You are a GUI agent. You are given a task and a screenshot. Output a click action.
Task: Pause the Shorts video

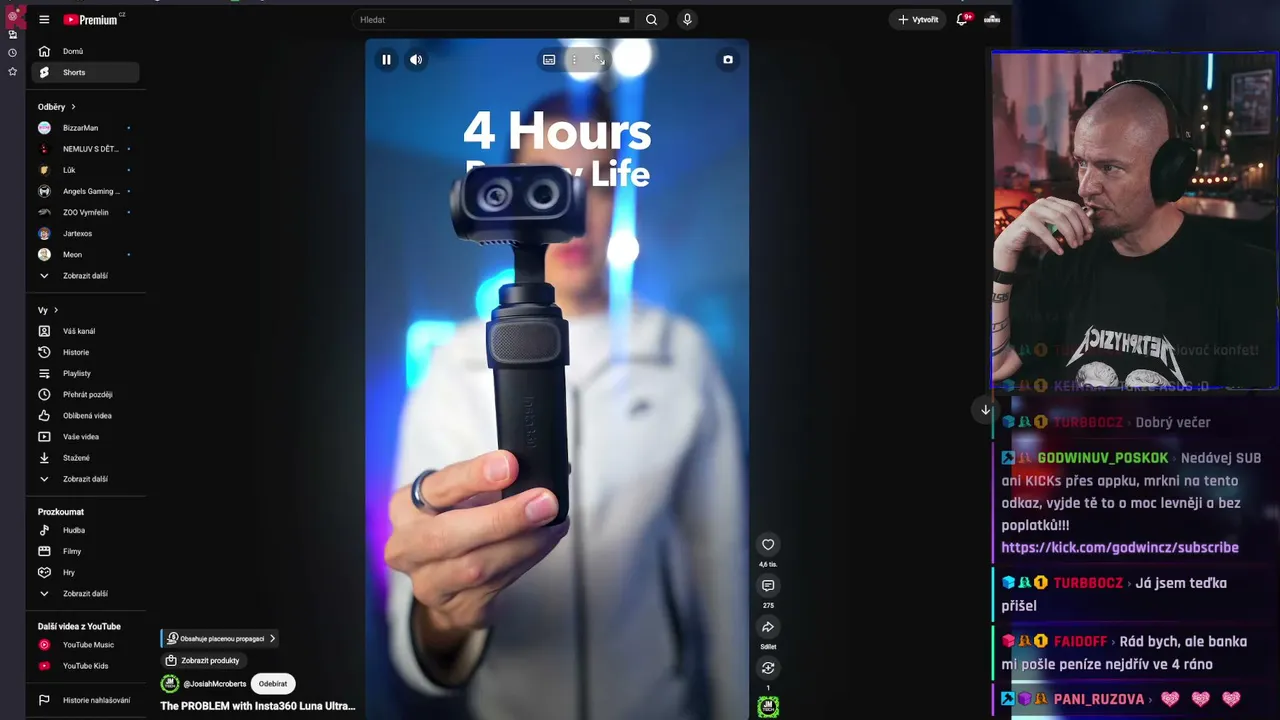pyautogui.click(x=386, y=60)
